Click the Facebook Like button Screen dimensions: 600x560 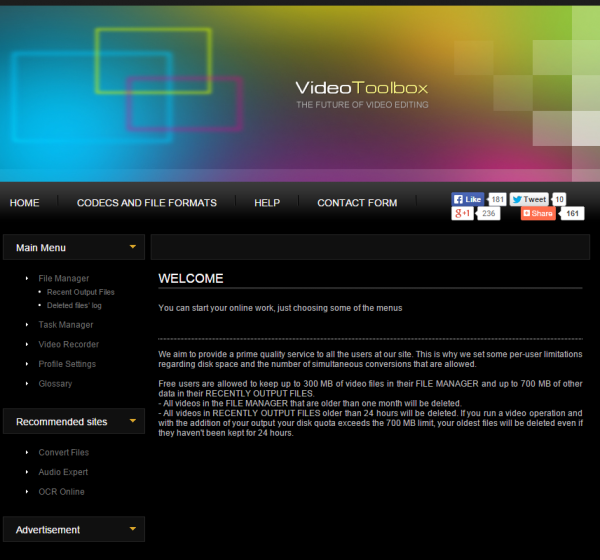pyautogui.click(x=468, y=199)
